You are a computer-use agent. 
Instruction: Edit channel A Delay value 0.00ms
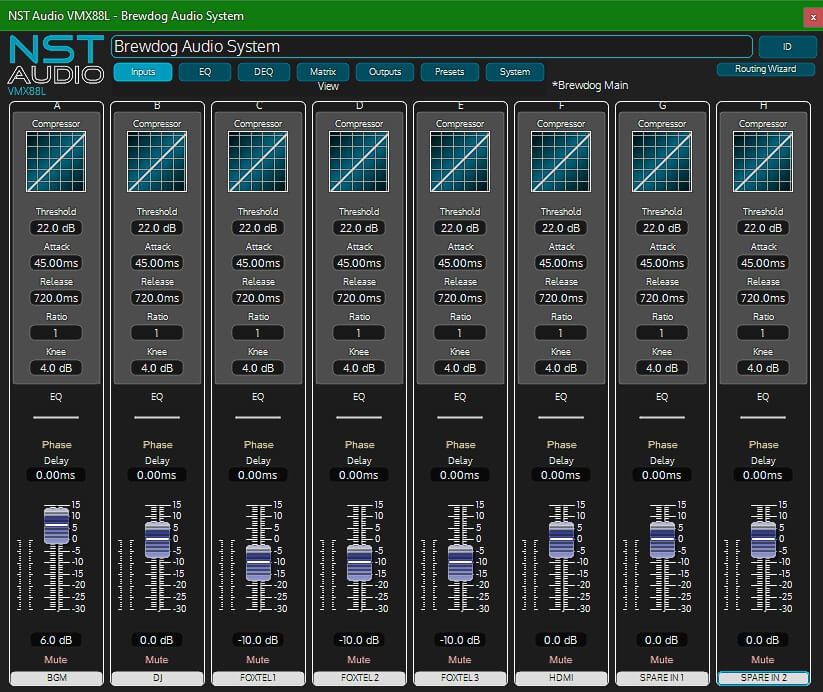[x=56, y=475]
